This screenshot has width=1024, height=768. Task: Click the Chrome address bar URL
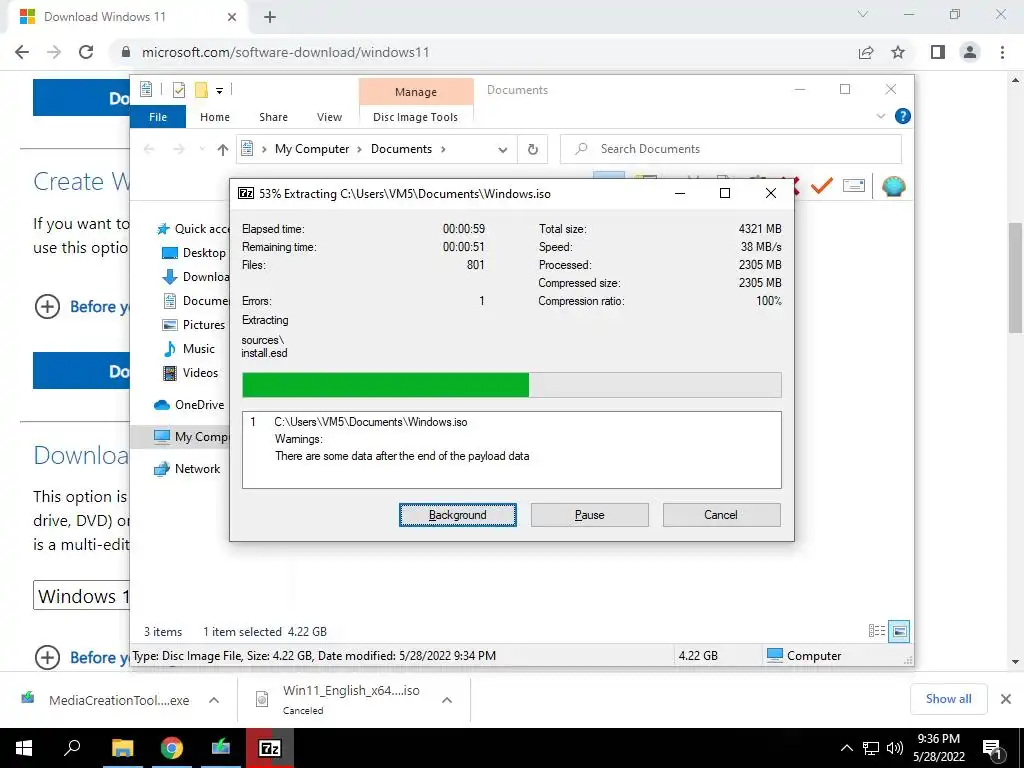[285, 52]
